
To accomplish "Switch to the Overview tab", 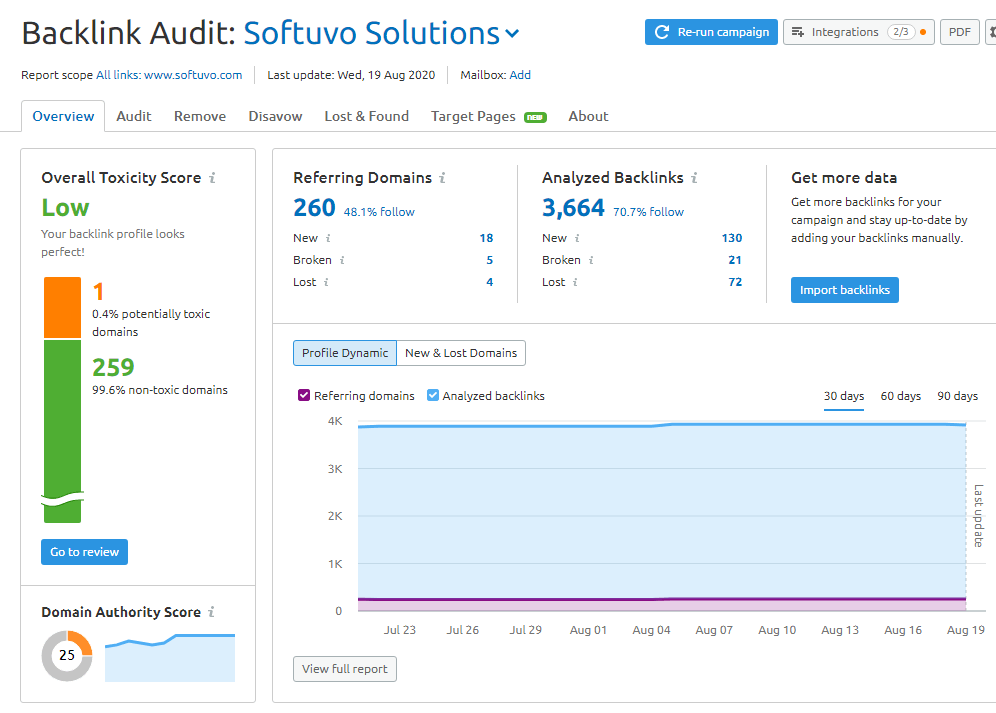I will point(63,116).
